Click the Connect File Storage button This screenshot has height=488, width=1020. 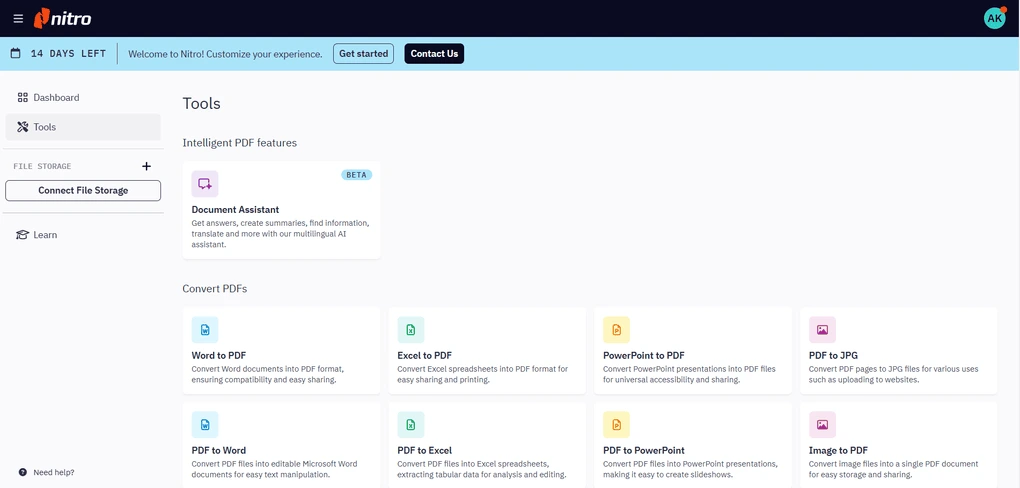(x=83, y=190)
